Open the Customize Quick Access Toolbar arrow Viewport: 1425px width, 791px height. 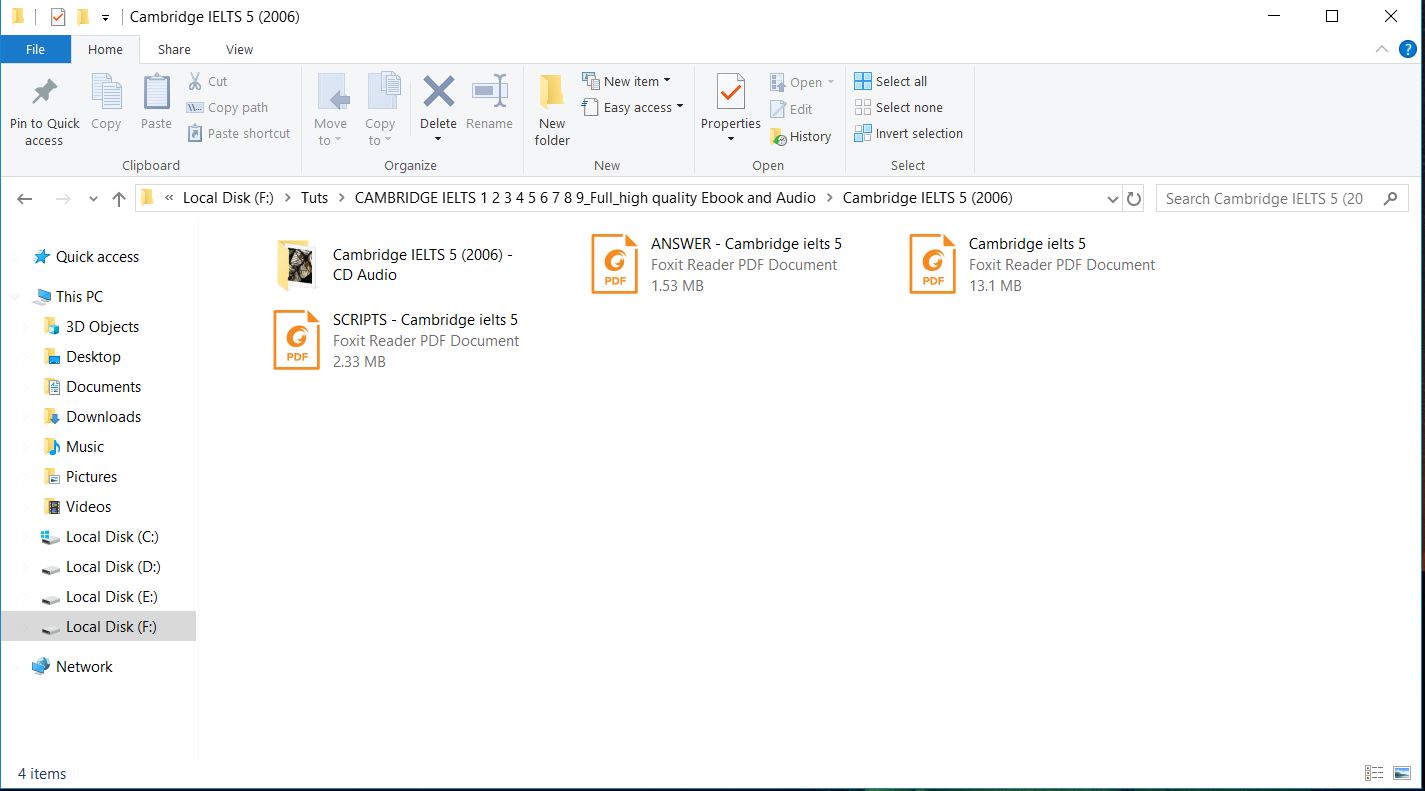click(x=105, y=18)
